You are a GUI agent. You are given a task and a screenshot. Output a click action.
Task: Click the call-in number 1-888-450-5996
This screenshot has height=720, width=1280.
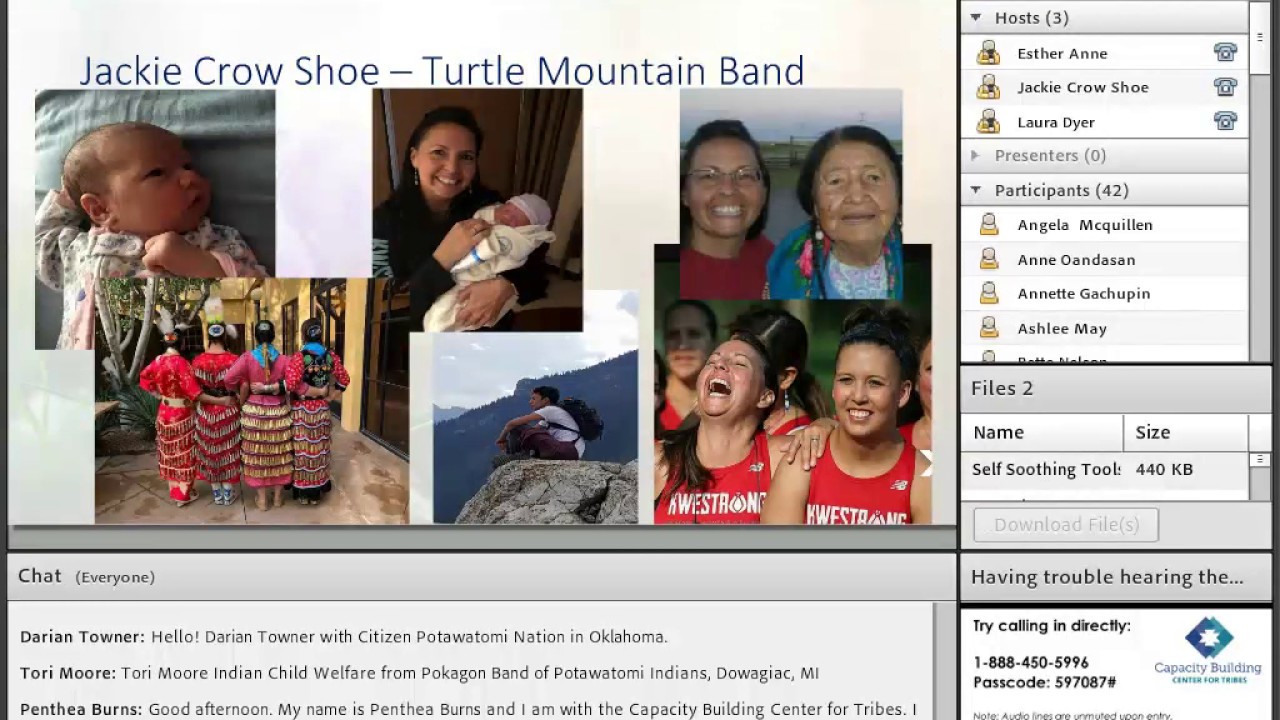1031,662
